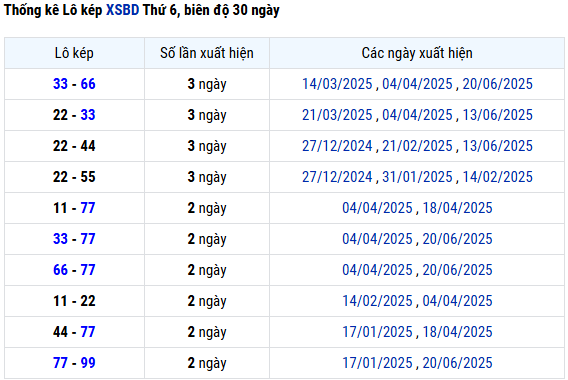Click blue number 99 in 77 - 99 row
The width and height of the screenshot is (568, 380).
click(x=88, y=363)
